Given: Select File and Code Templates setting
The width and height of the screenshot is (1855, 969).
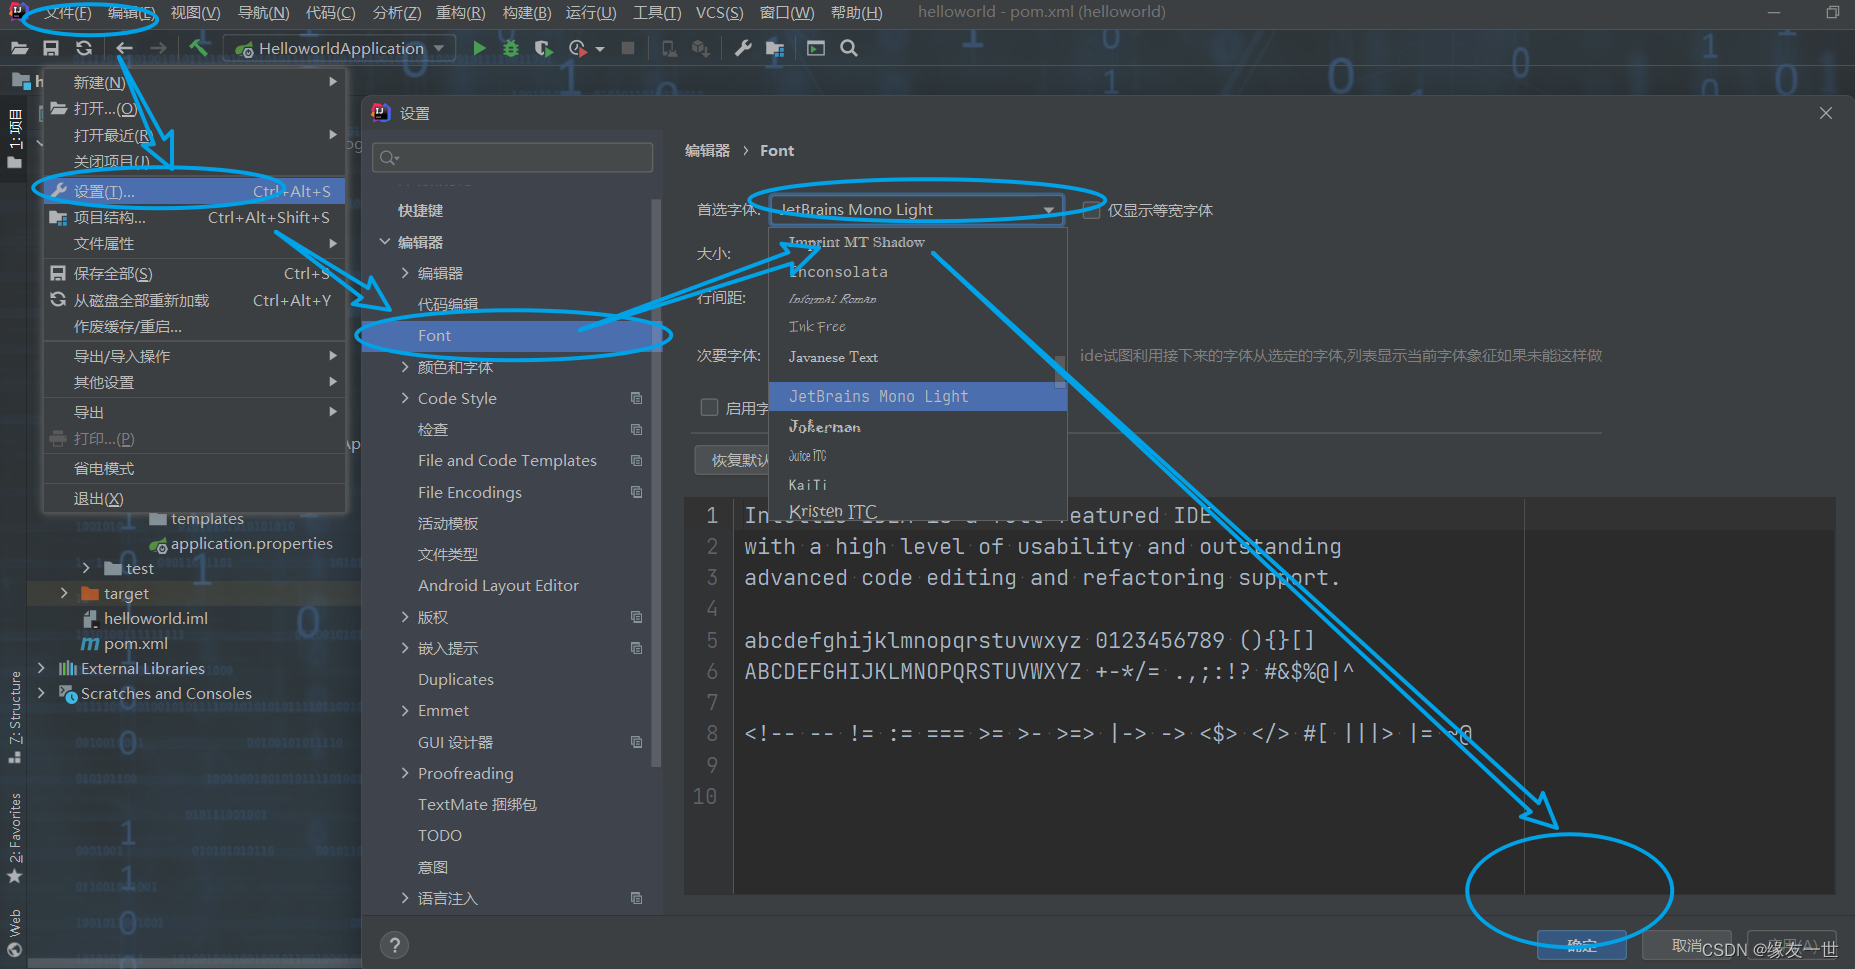Looking at the screenshot, I should click(507, 460).
